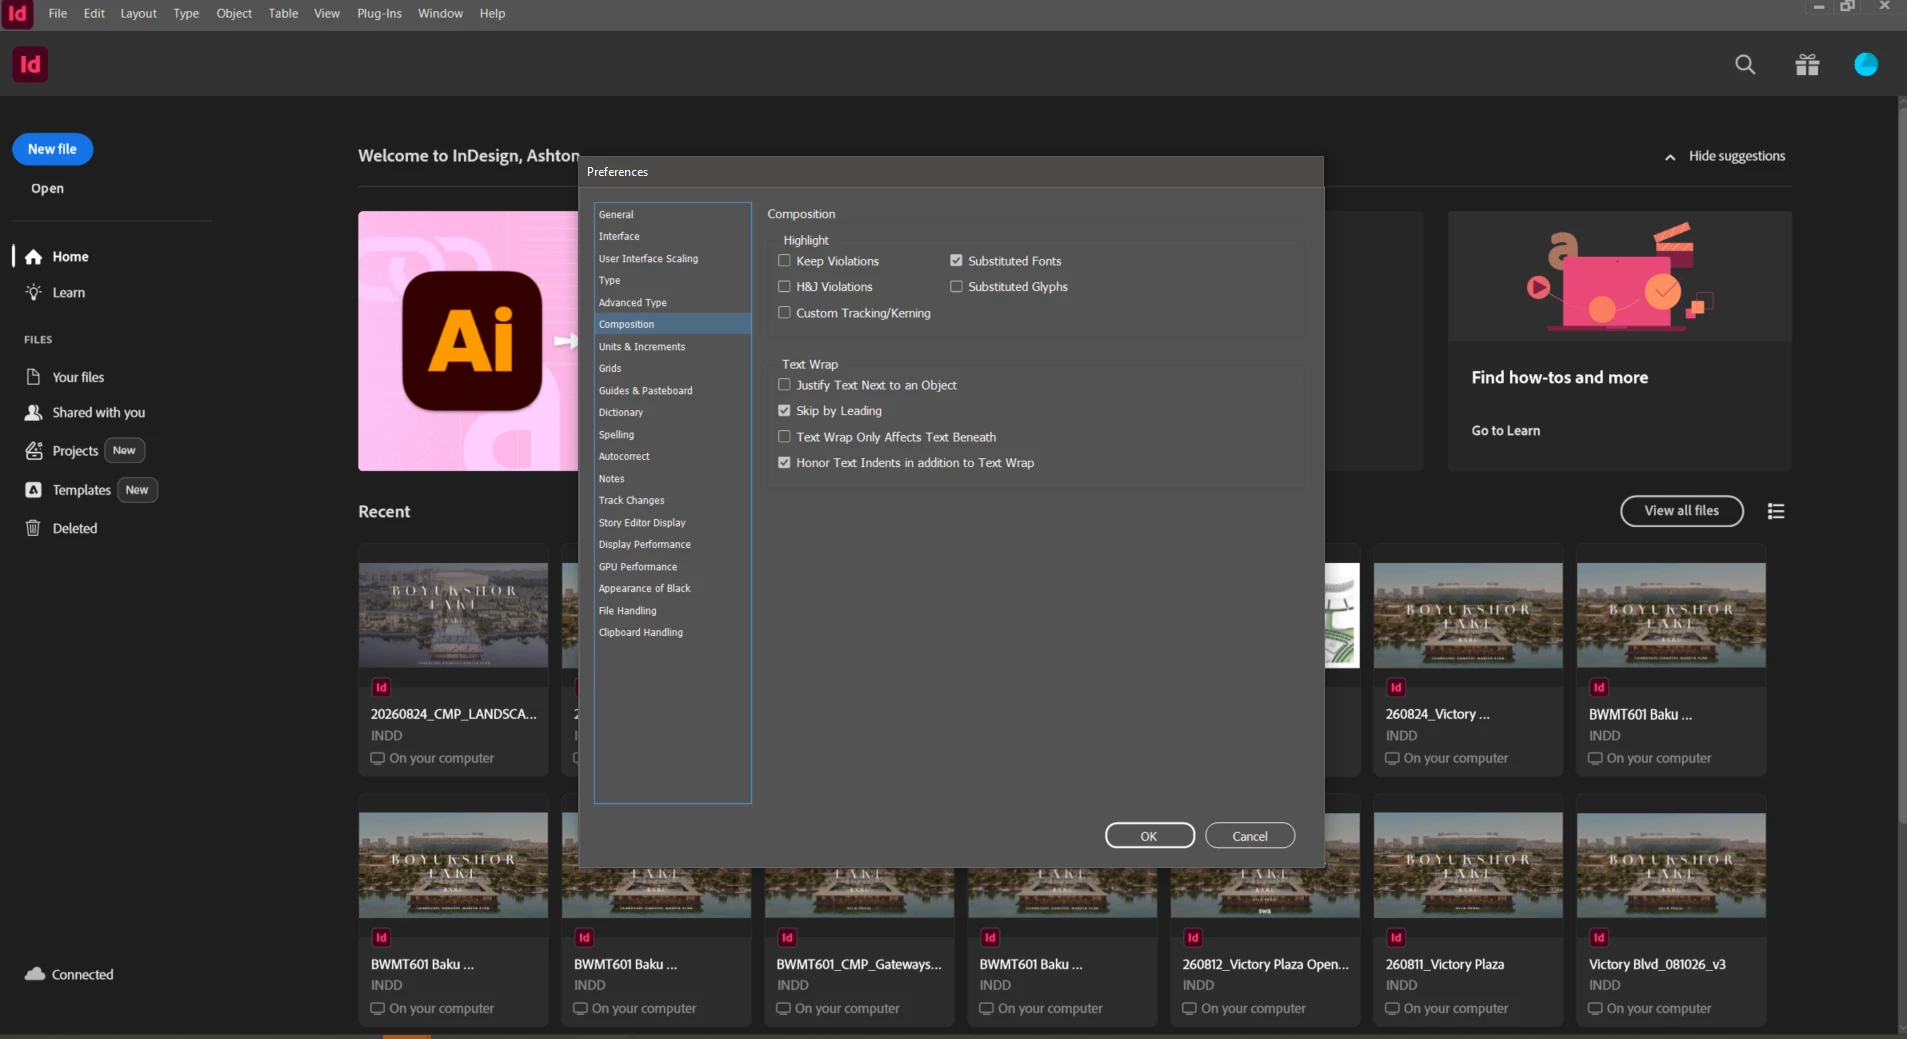
Task: Select General preferences category
Action: pyautogui.click(x=672, y=215)
